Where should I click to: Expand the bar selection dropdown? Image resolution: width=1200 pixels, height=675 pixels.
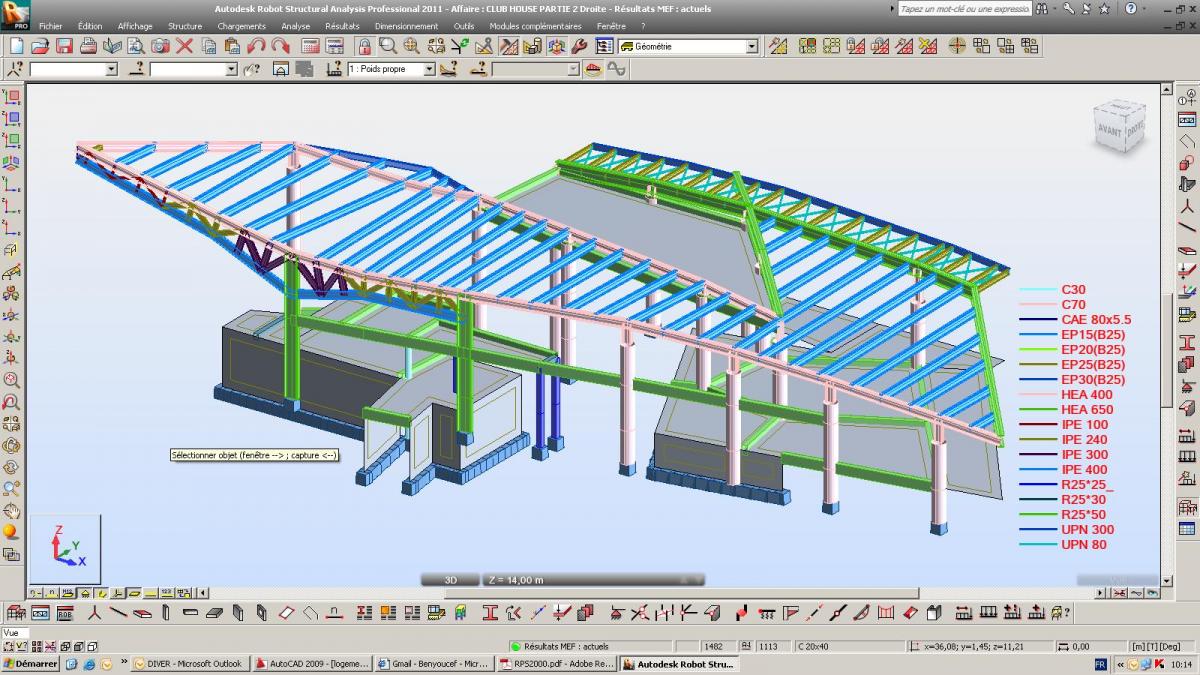tap(231, 69)
